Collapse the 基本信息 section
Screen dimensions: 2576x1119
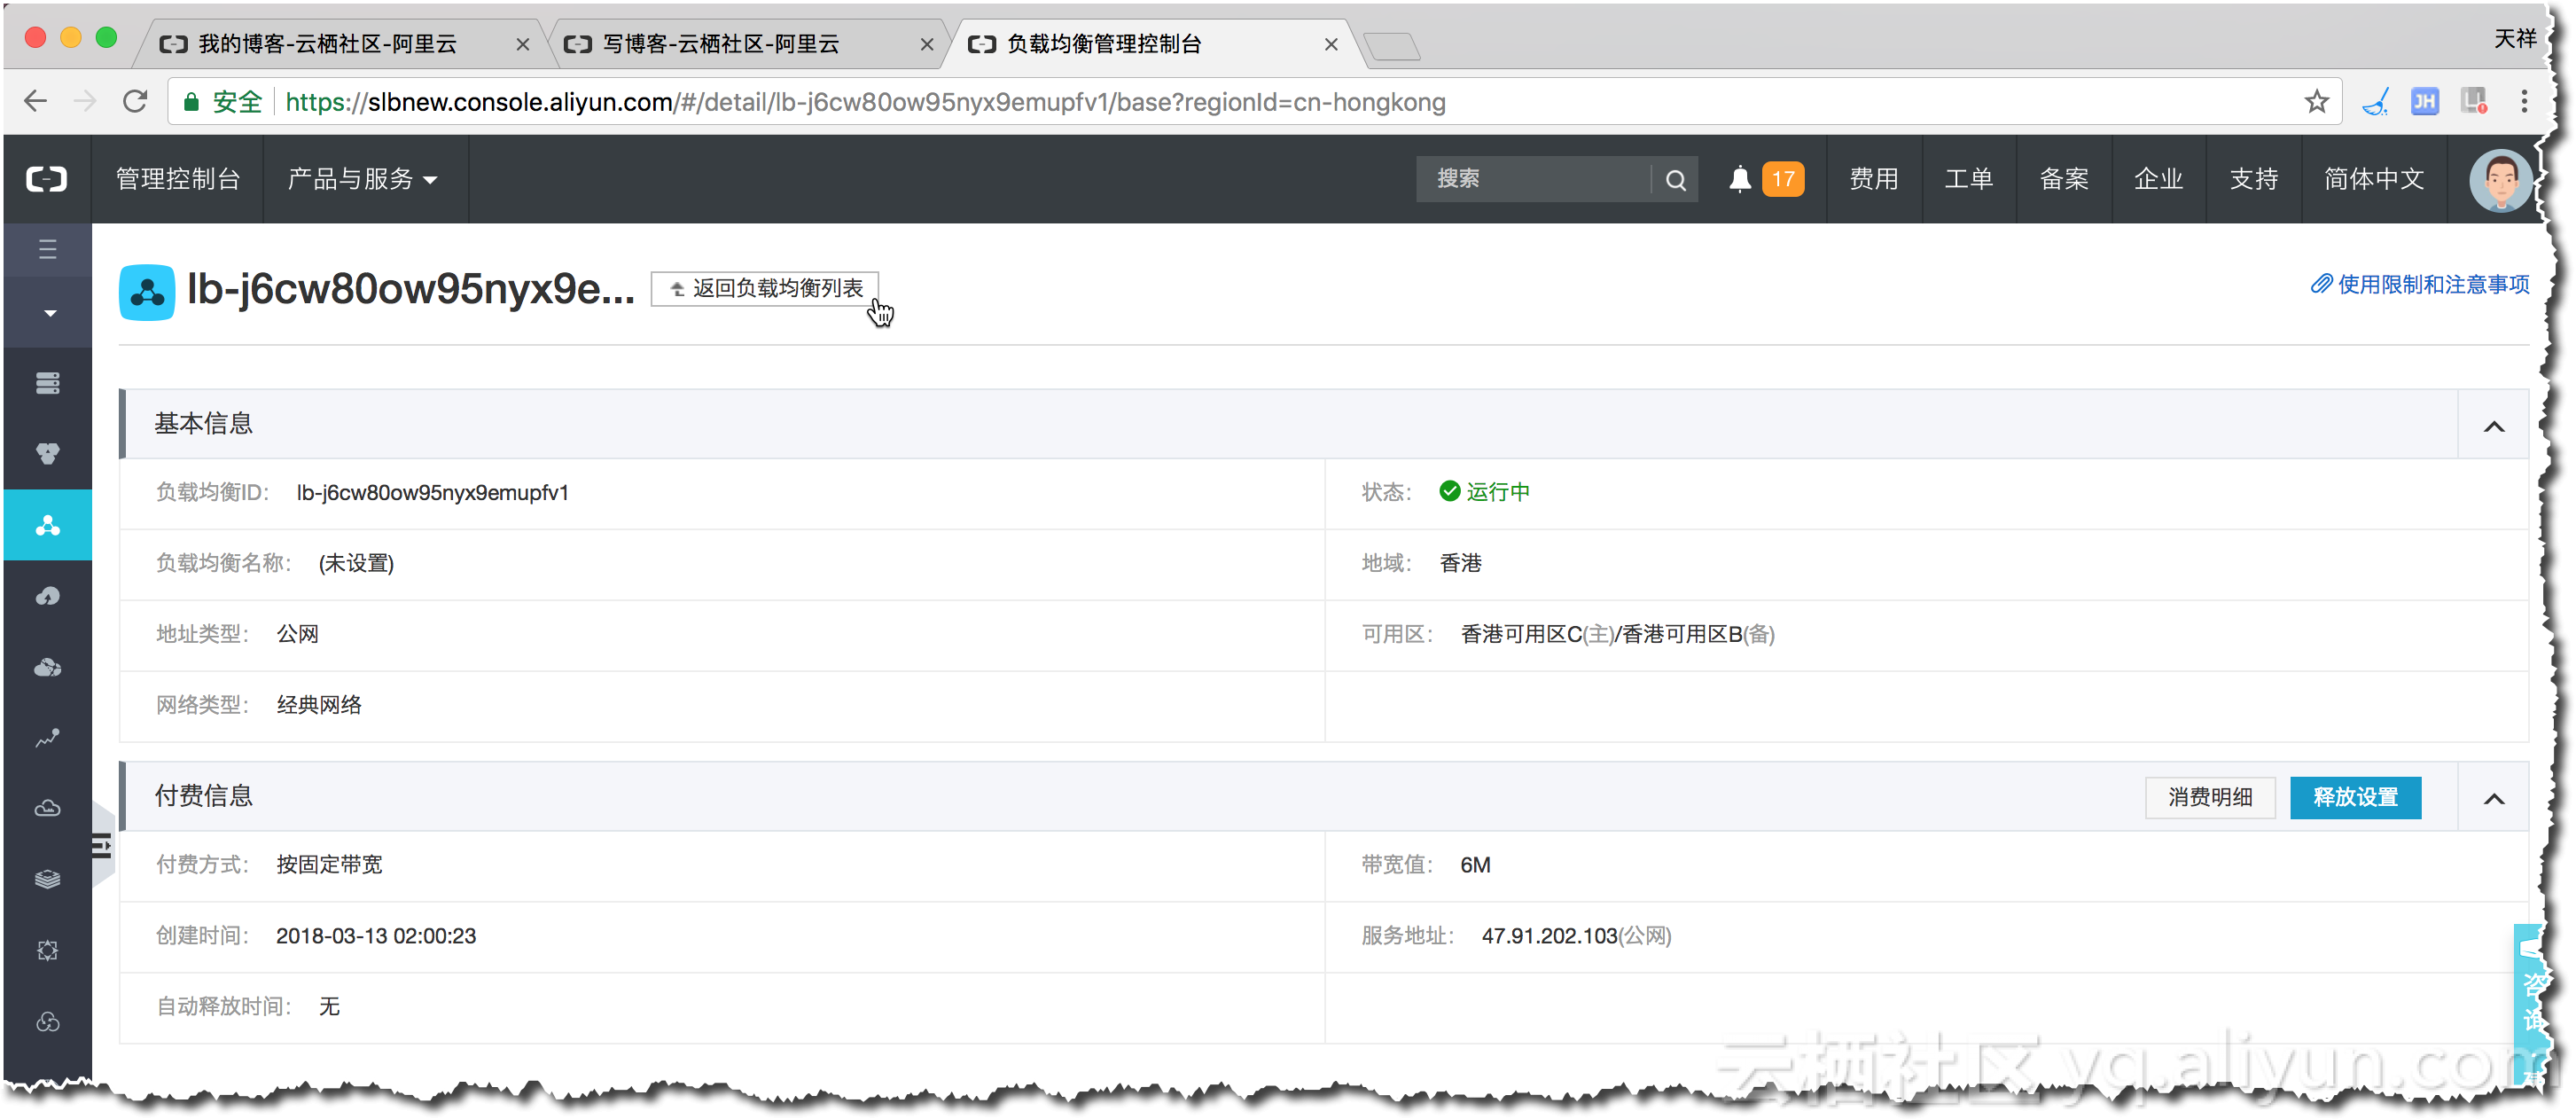tap(2493, 426)
